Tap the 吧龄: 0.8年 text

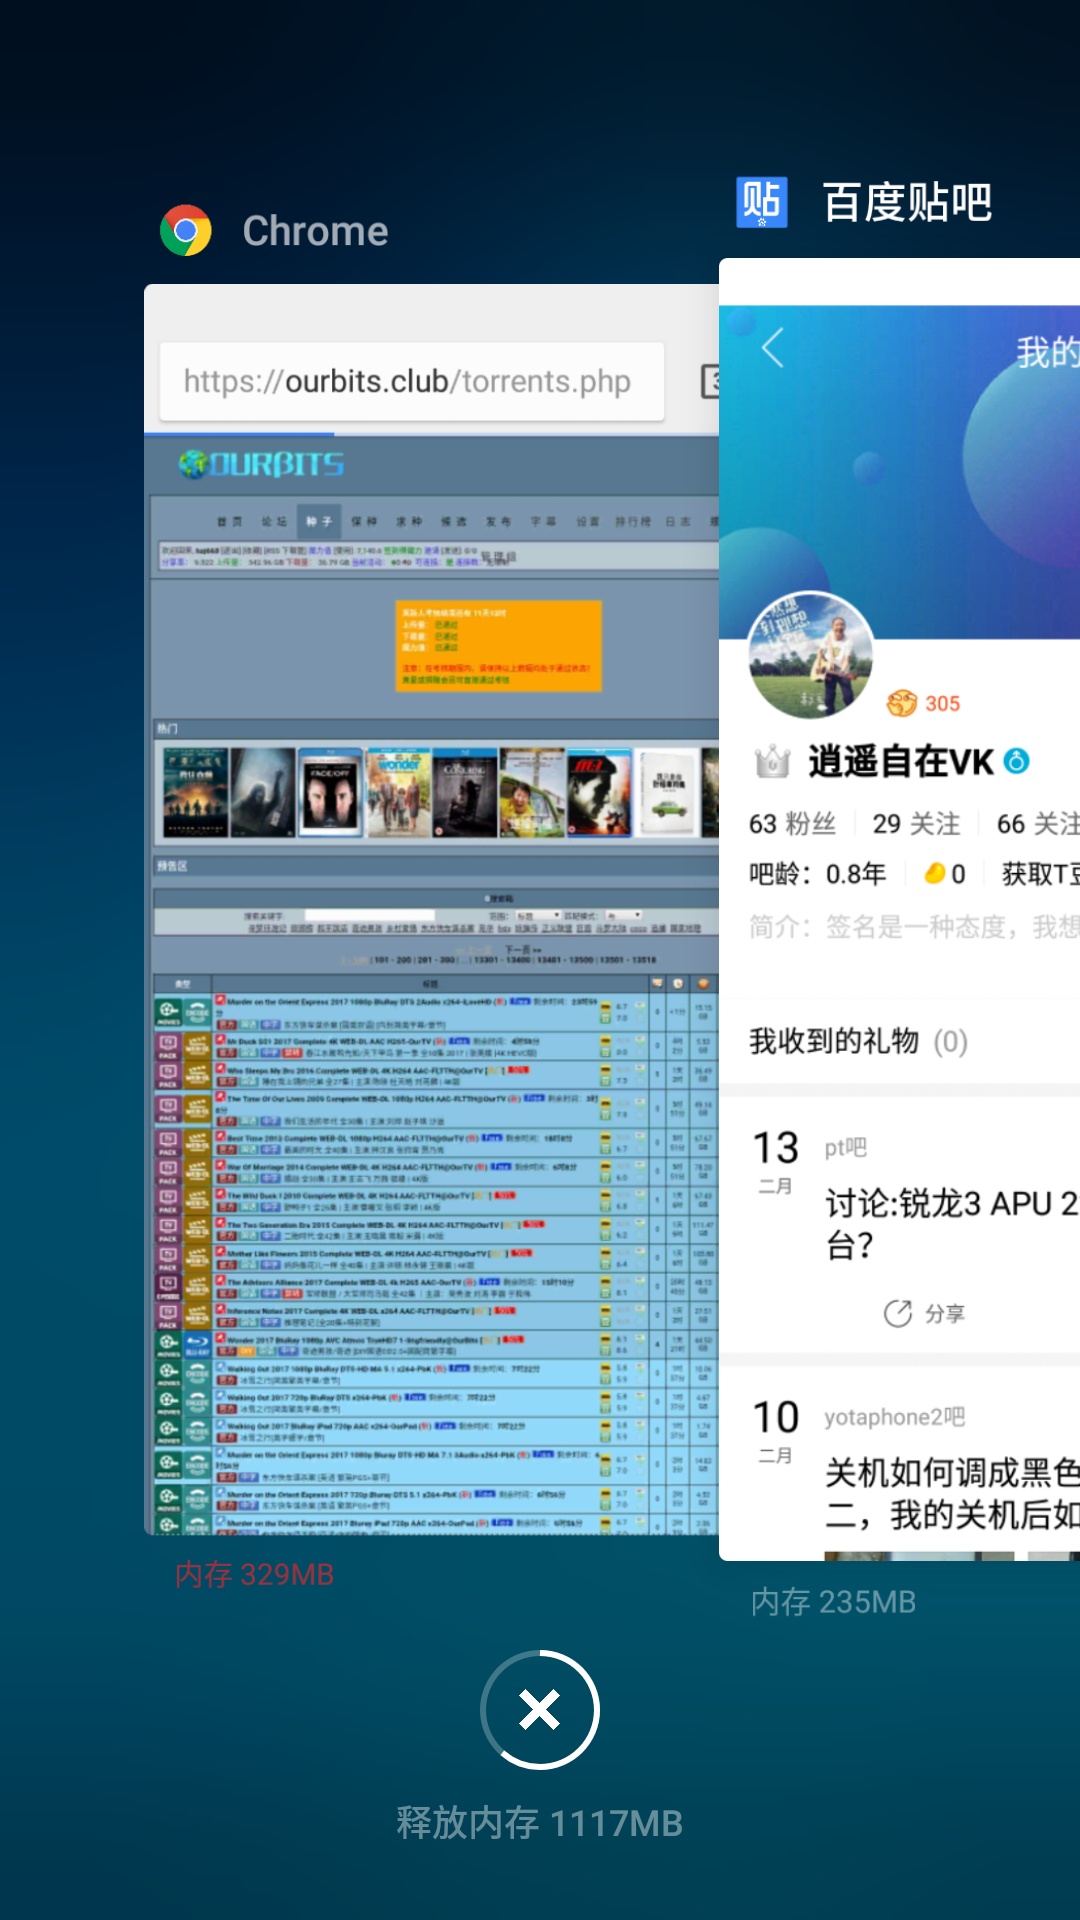tap(818, 874)
